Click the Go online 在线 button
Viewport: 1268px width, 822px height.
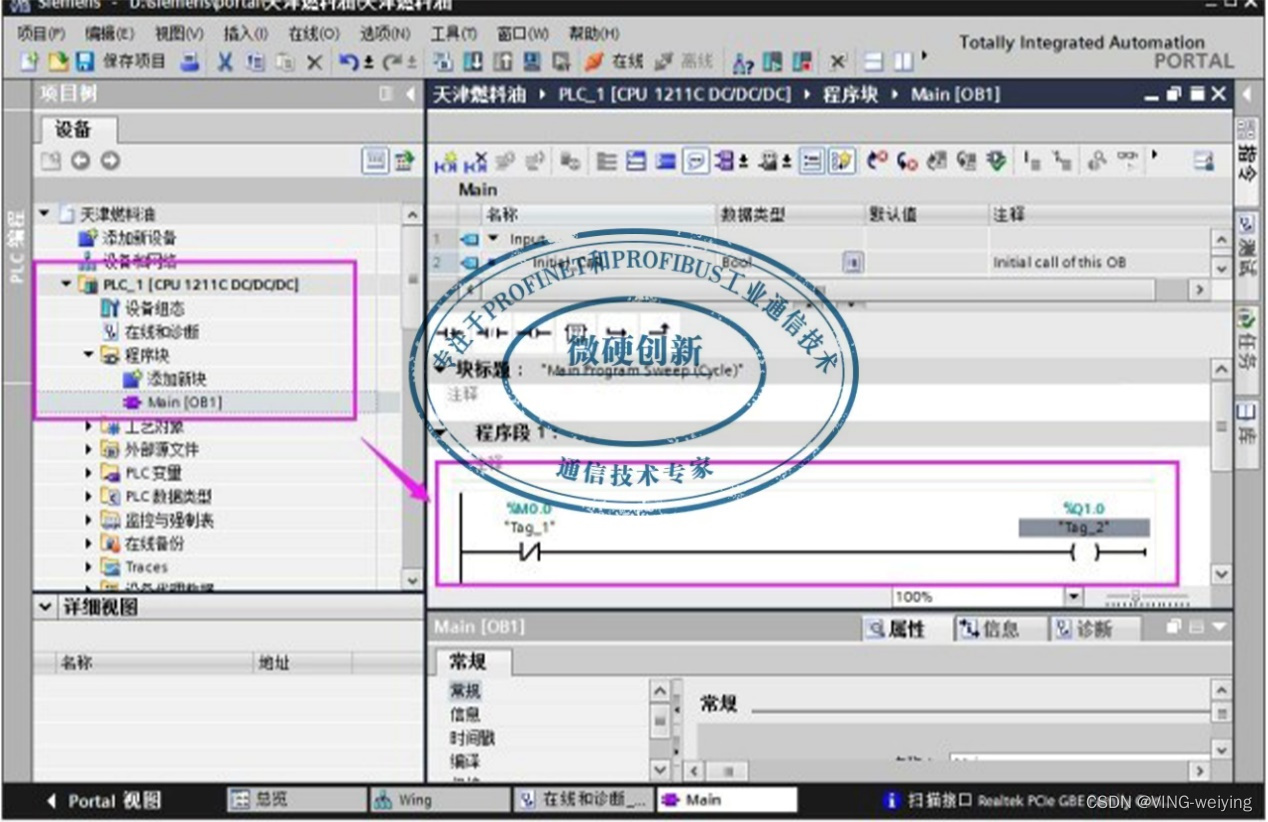pyautogui.click(x=614, y=62)
